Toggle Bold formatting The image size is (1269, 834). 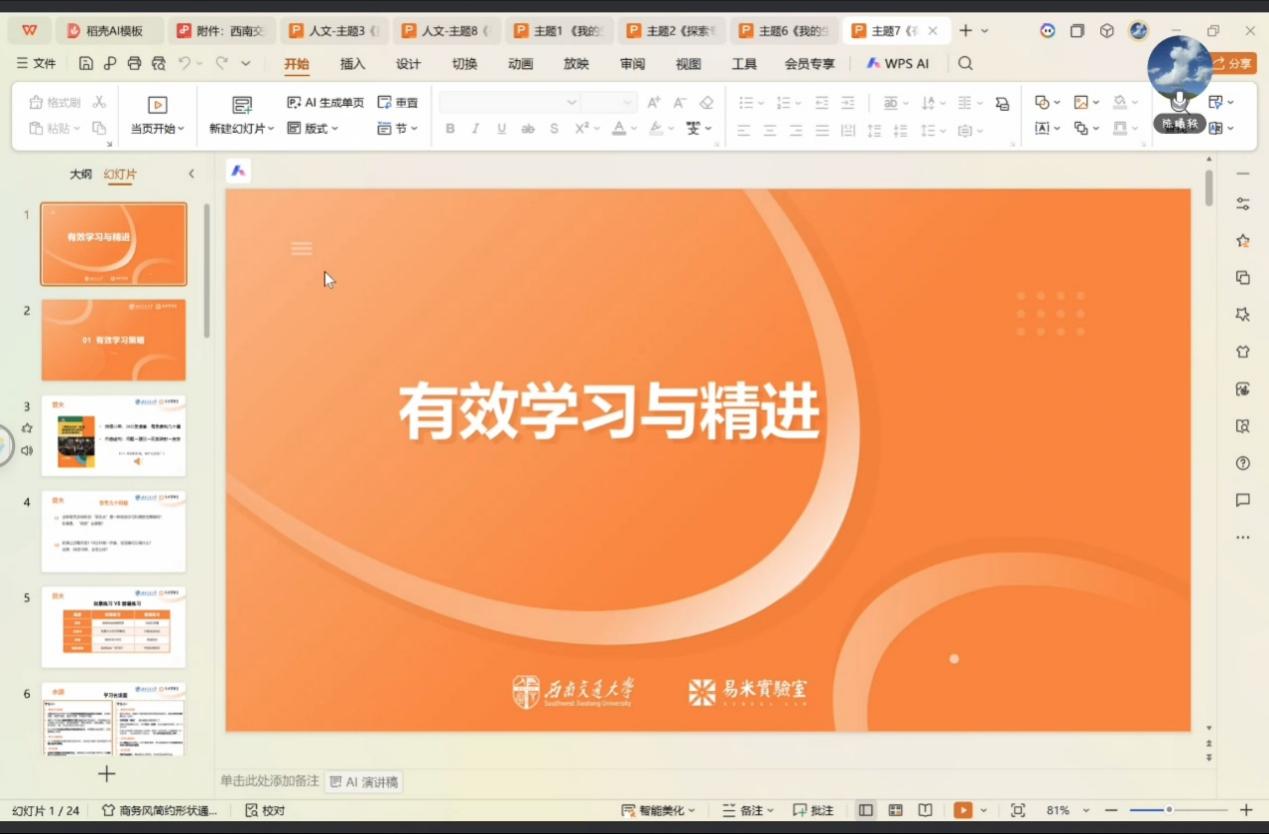click(x=450, y=128)
